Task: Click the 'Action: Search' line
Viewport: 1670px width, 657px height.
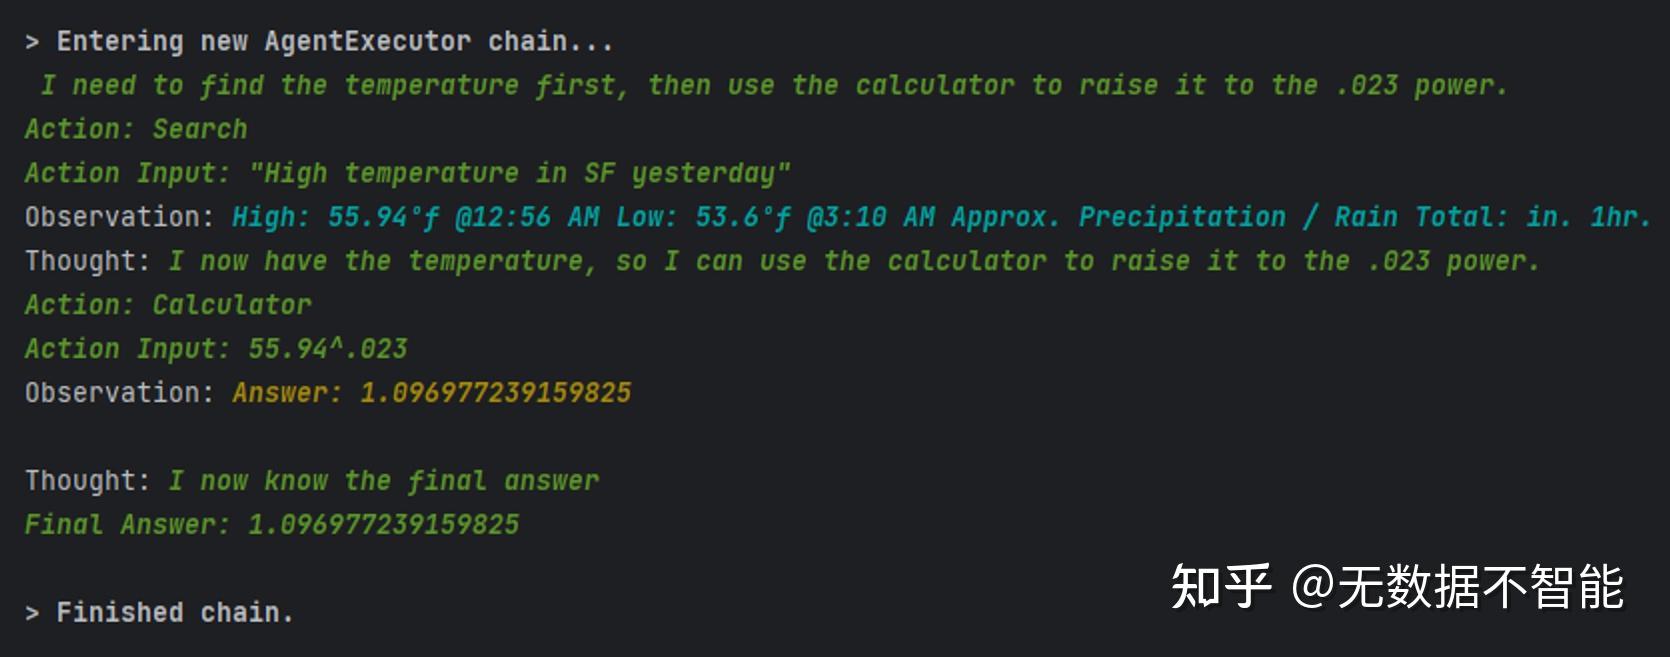Action: coord(136,129)
